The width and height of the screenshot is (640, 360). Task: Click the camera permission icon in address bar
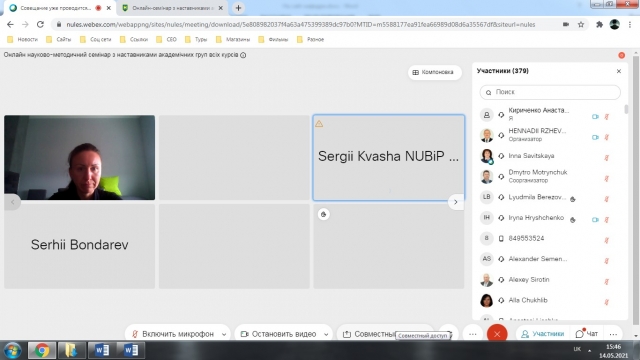click(x=566, y=24)
